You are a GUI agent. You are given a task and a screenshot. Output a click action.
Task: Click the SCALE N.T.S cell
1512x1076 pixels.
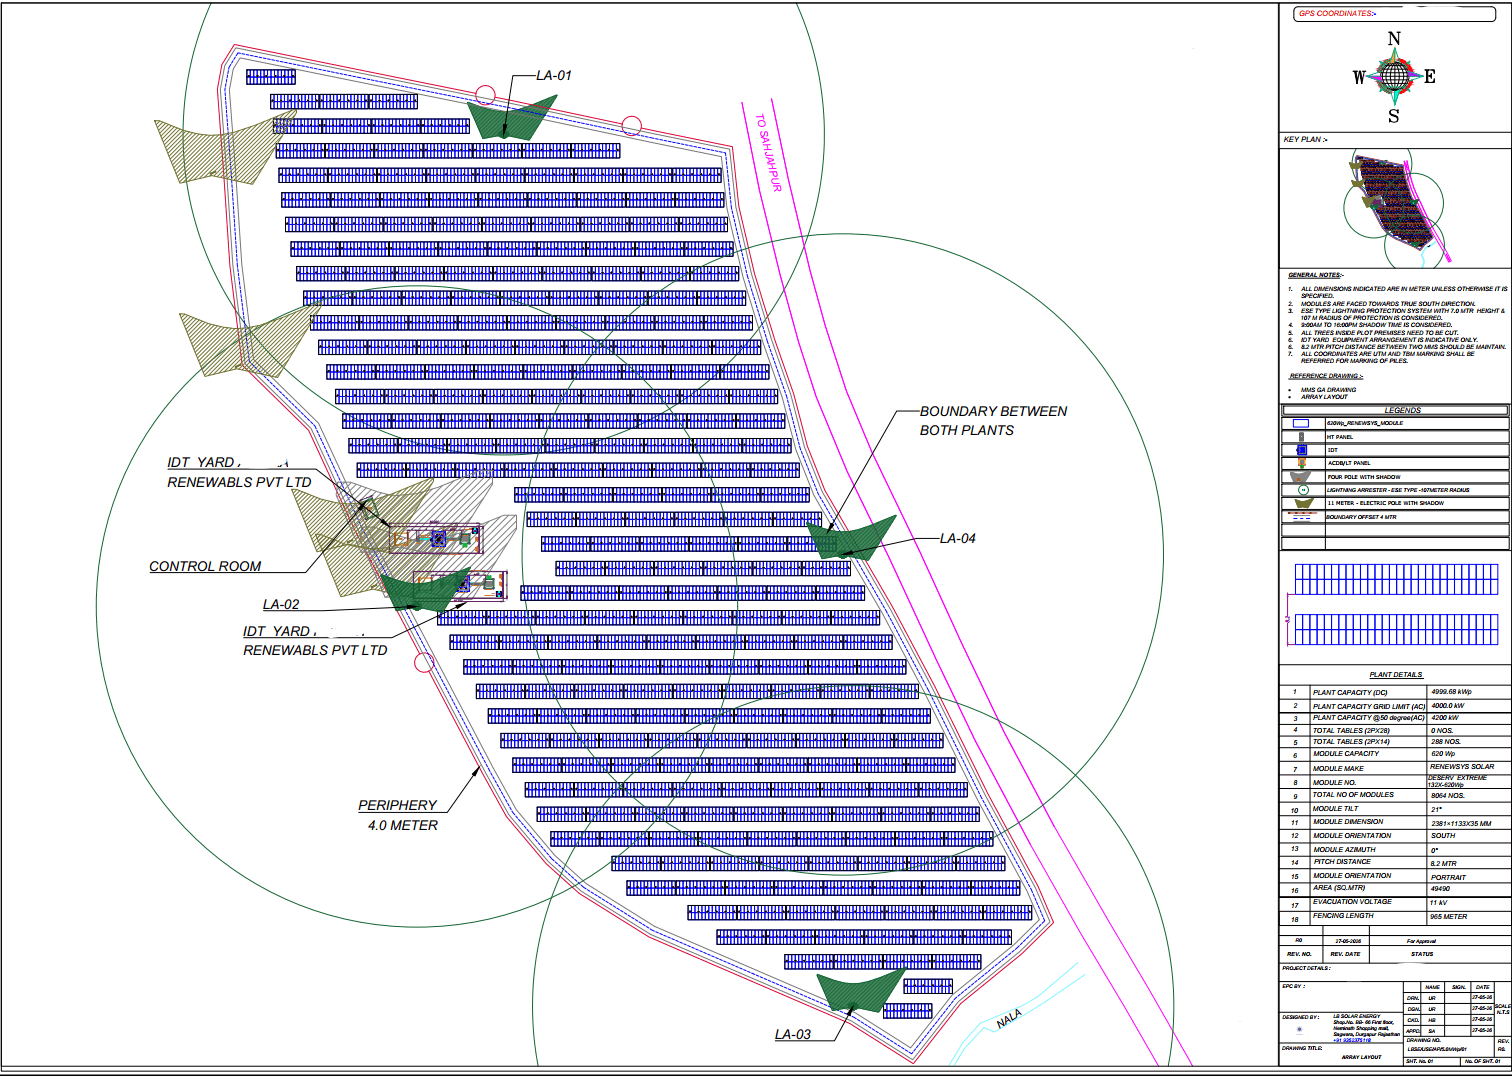point(1503,1010)
